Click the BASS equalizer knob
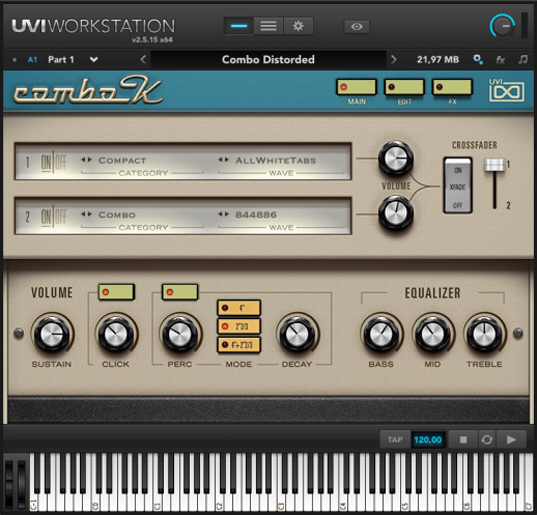The width and height of the screenshot is (537, 515). [381, 334]
